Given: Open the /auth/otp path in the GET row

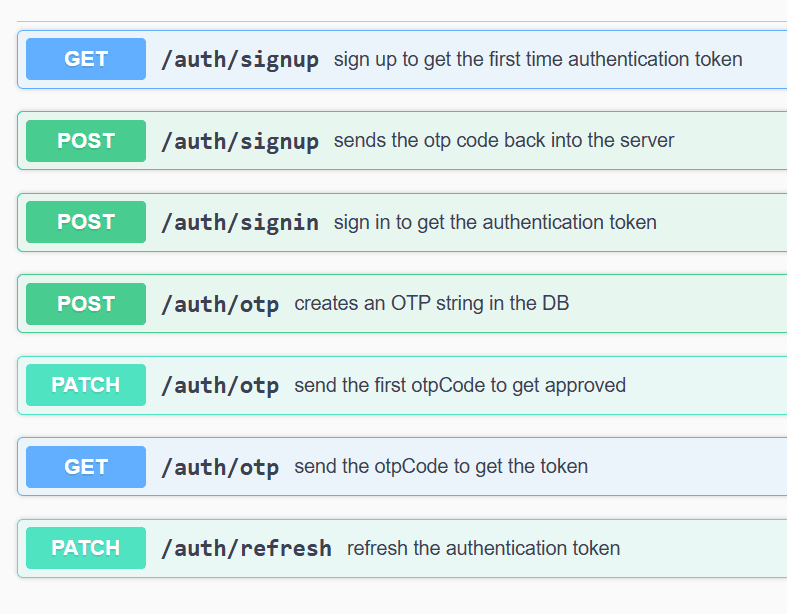Looking at the screenshot, I should 220,467.
